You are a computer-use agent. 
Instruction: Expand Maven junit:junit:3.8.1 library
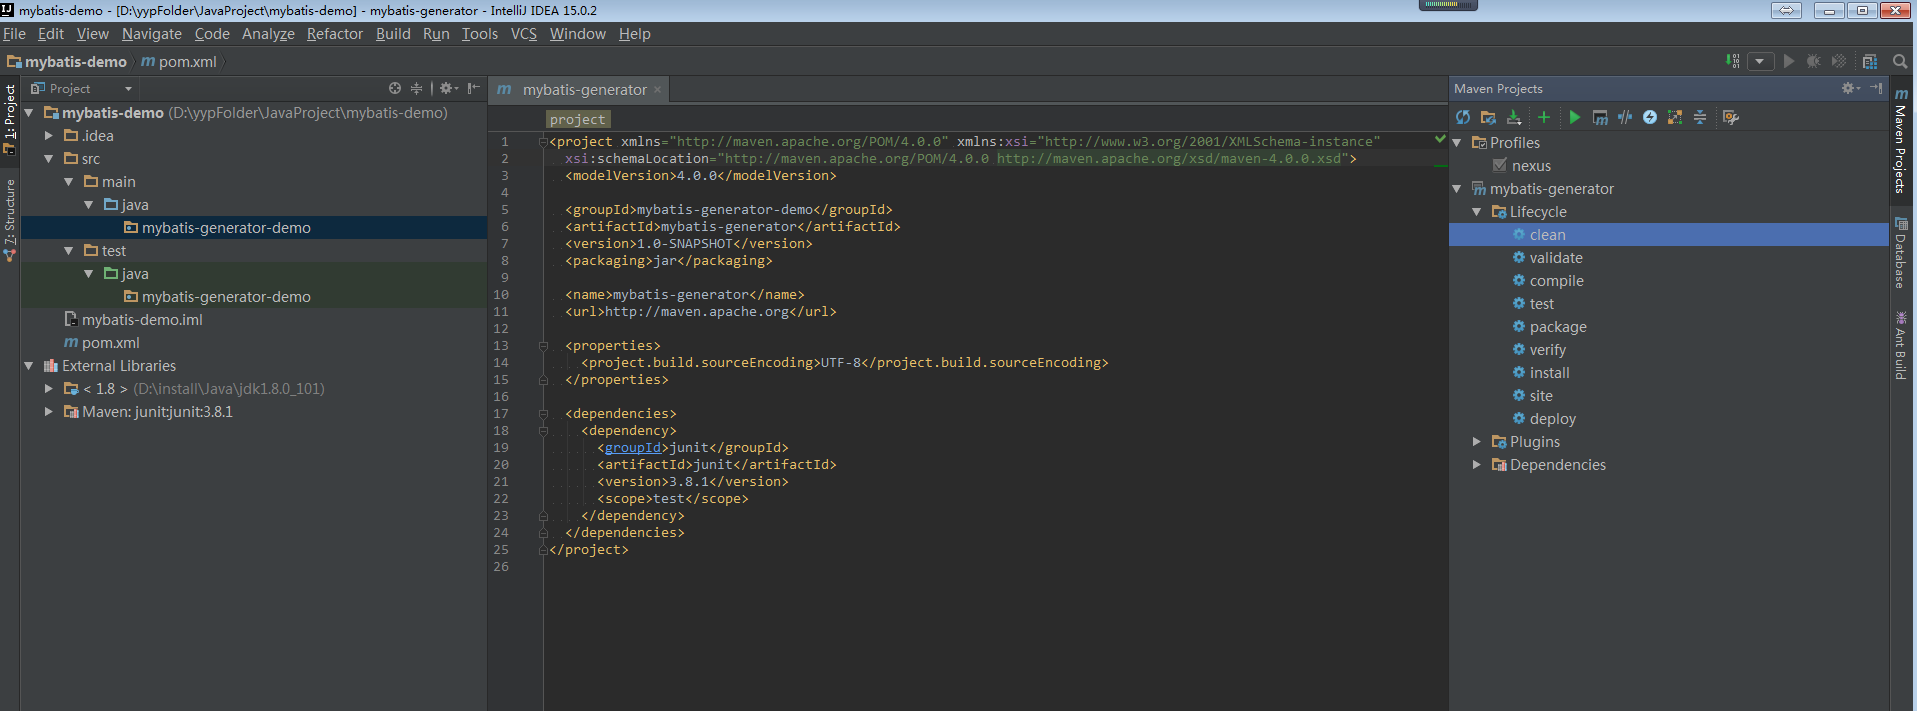[x=49, y=412]
